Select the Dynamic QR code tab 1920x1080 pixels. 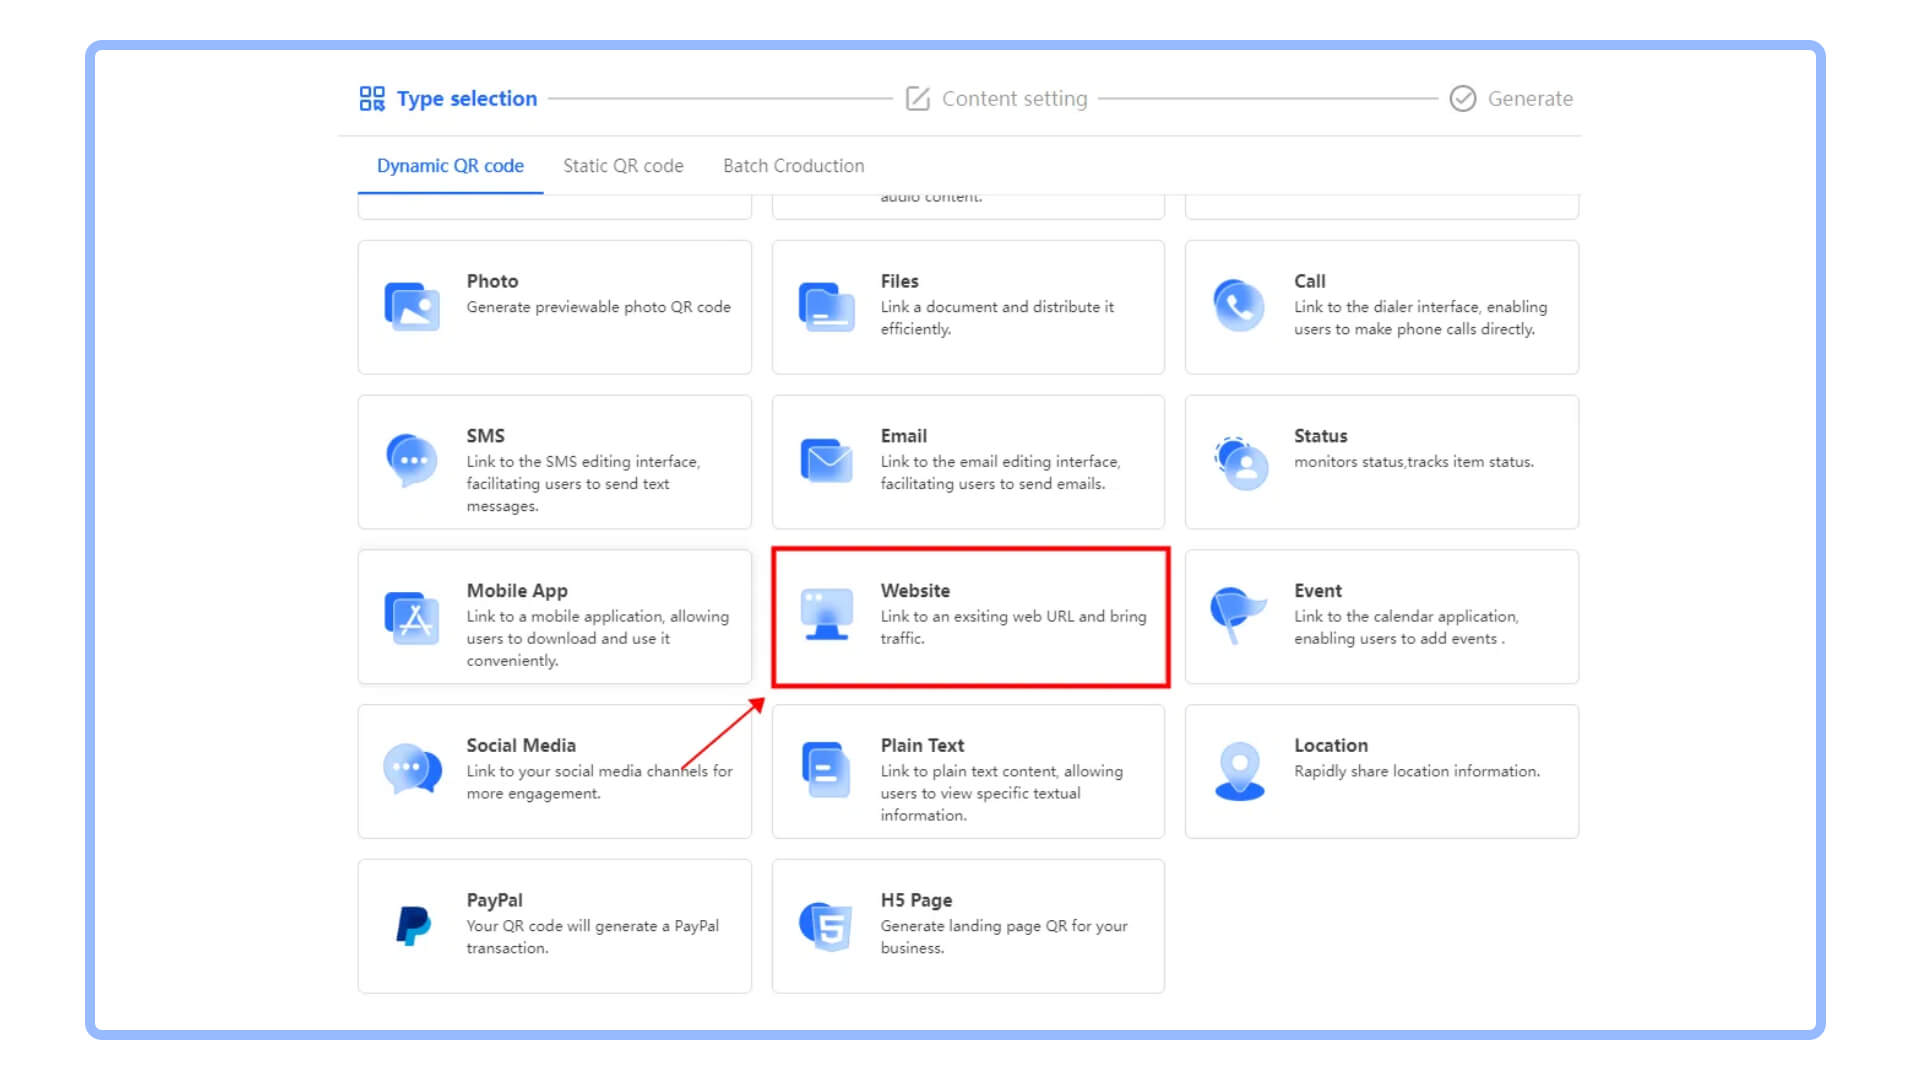click(450, 166)
